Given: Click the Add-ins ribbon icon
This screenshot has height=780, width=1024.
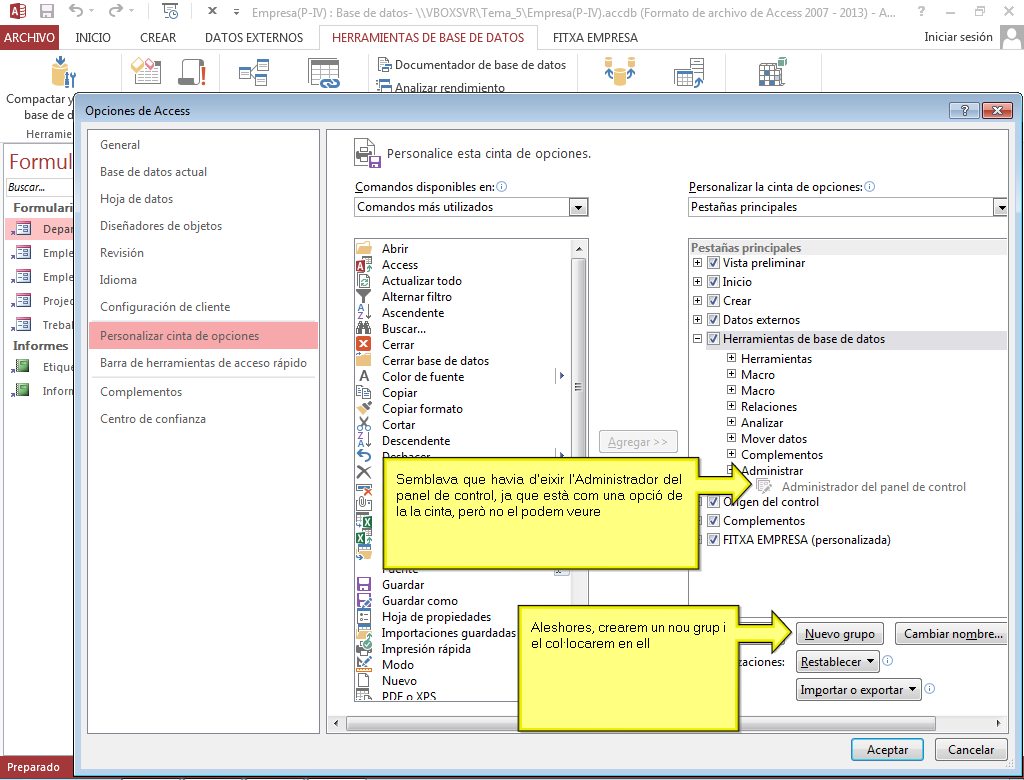Looking at the screenshot, I should pos(773,72).
